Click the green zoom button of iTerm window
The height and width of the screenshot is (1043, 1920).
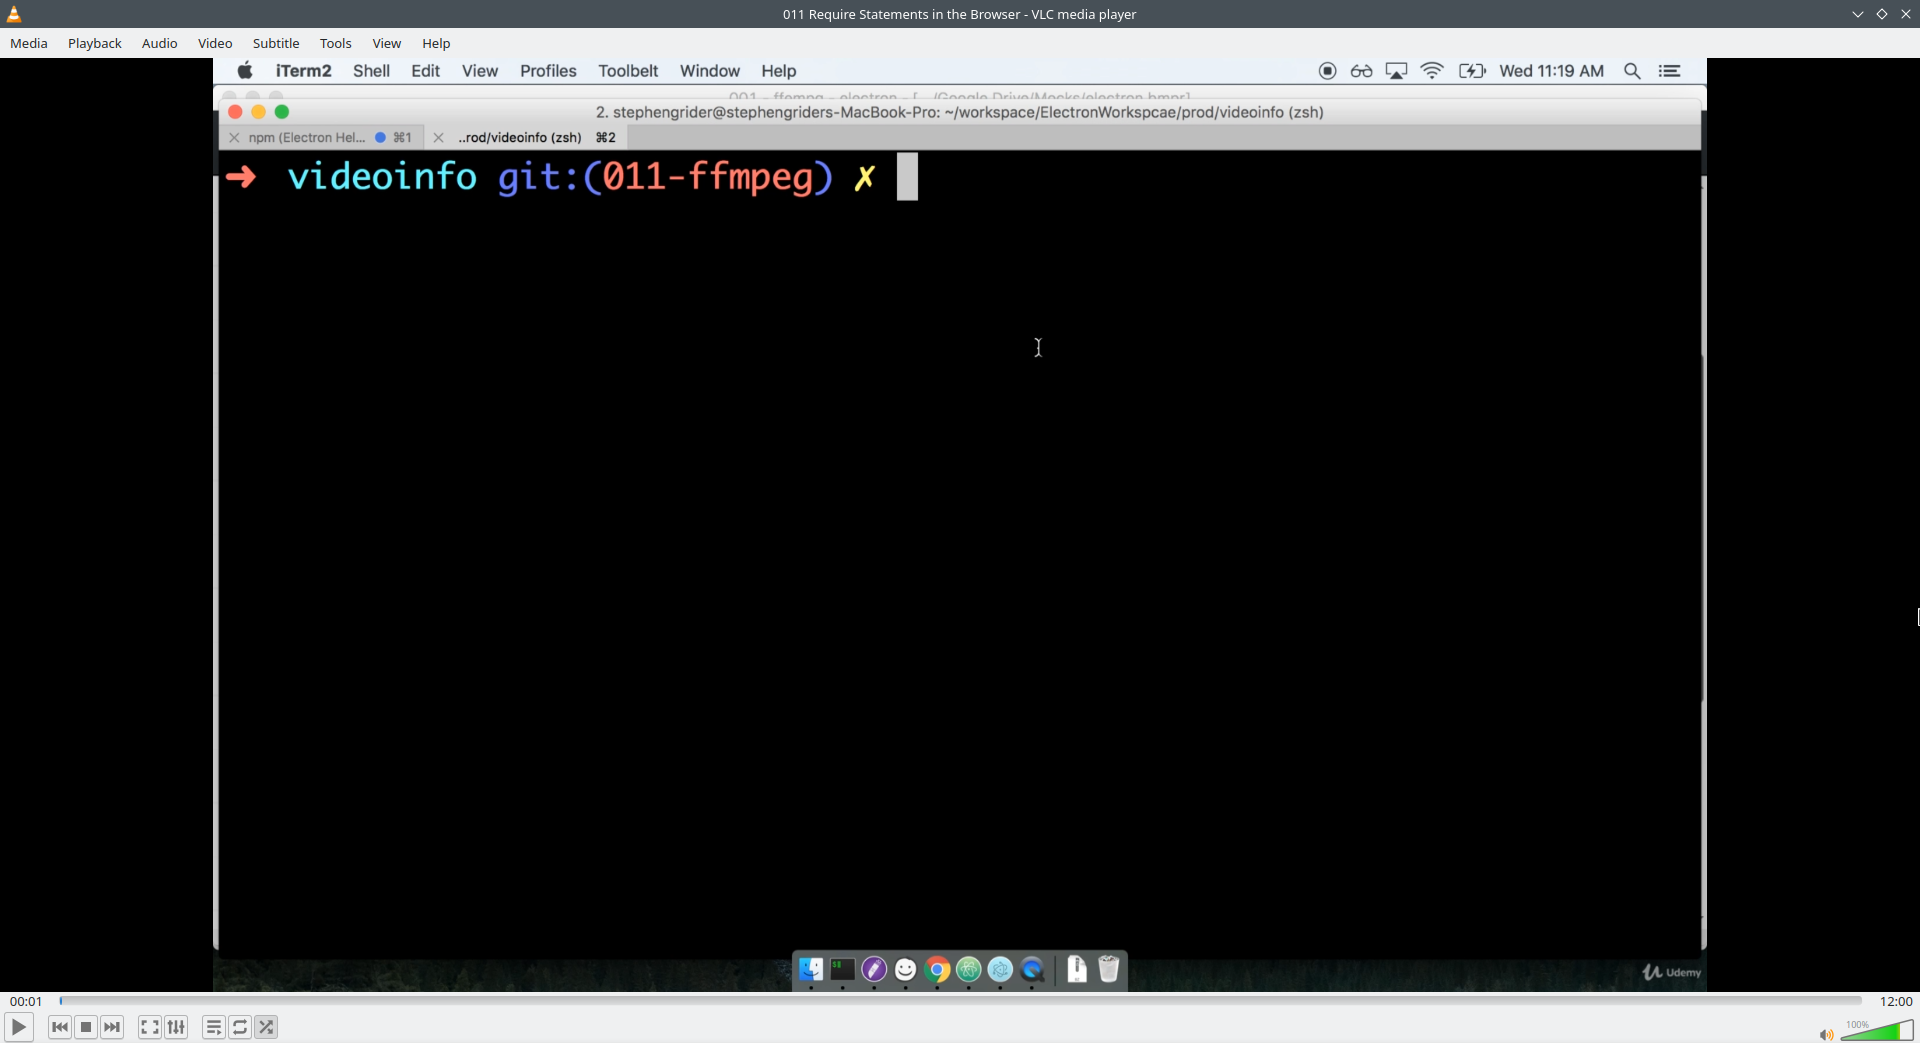(x=282, y=112)
